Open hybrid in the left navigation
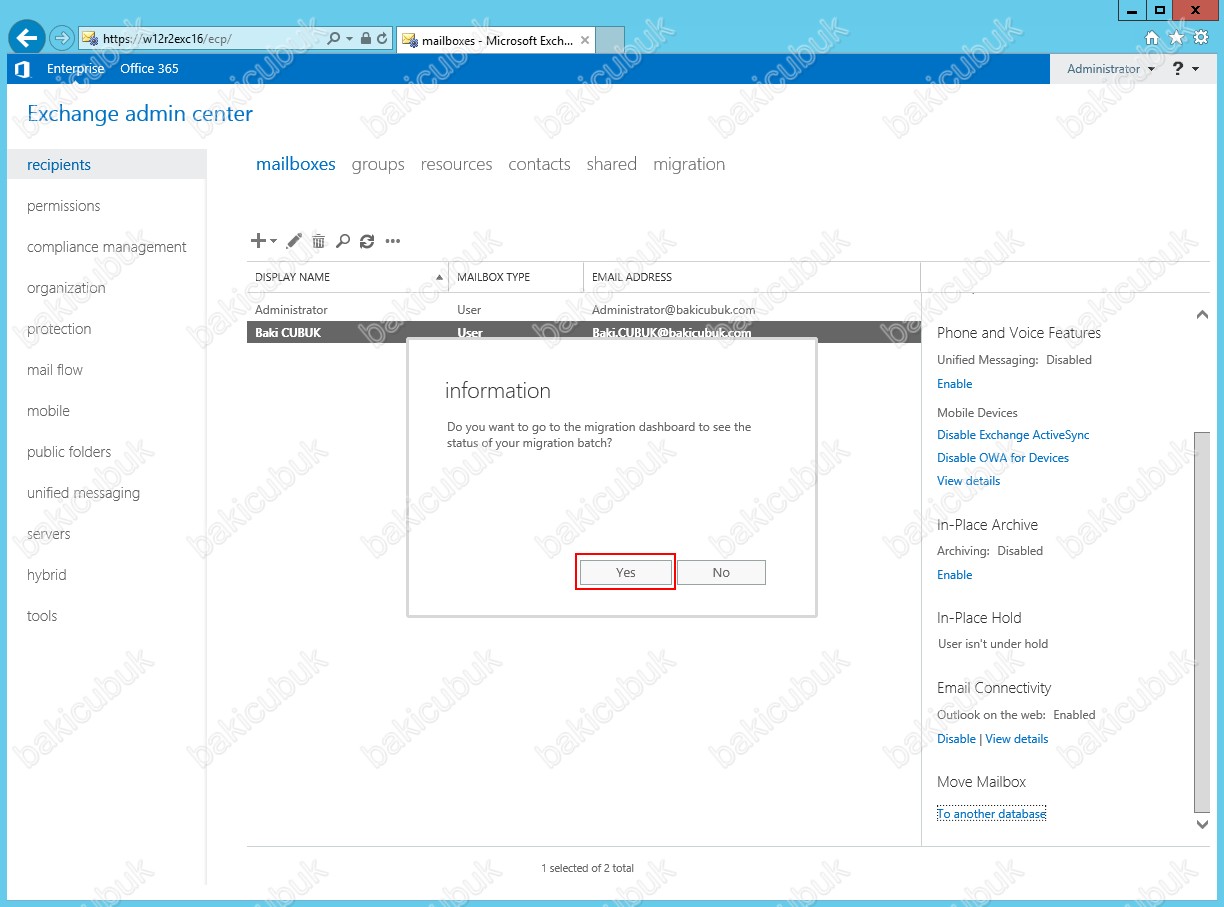This screenshot has width=1224, height=907. tap(47, 575)
